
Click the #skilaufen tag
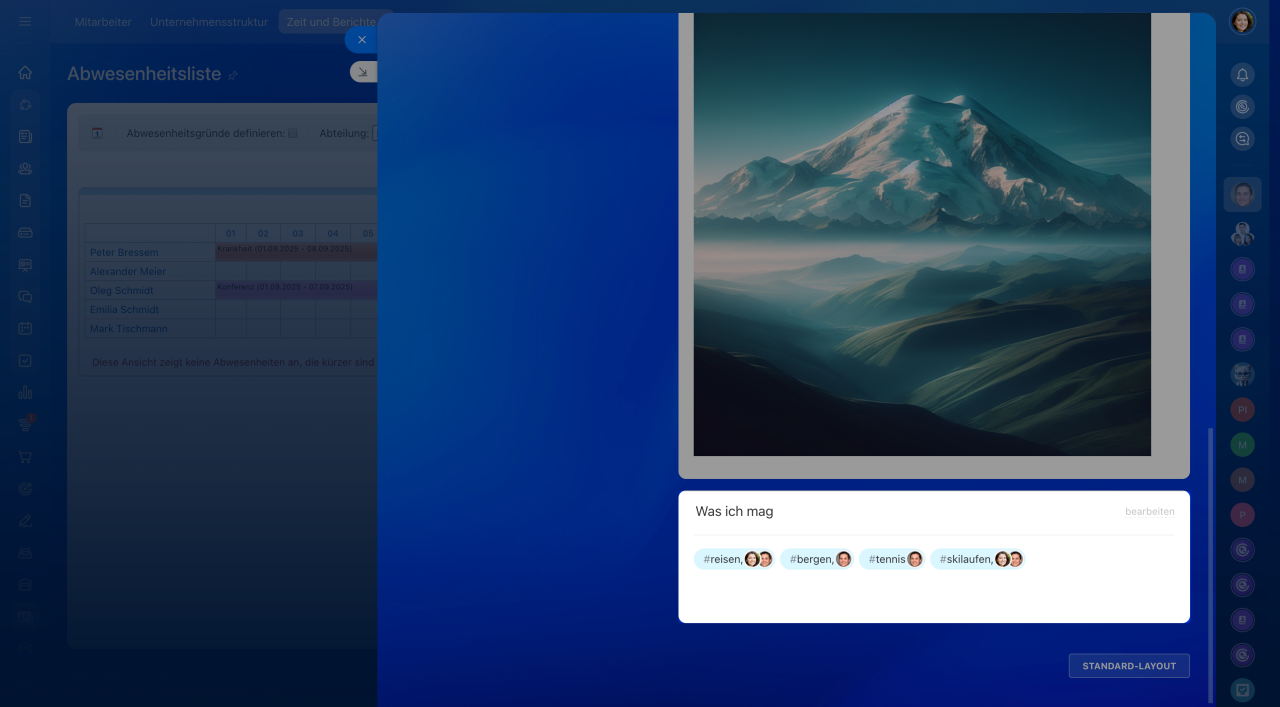tap(977, 559)
